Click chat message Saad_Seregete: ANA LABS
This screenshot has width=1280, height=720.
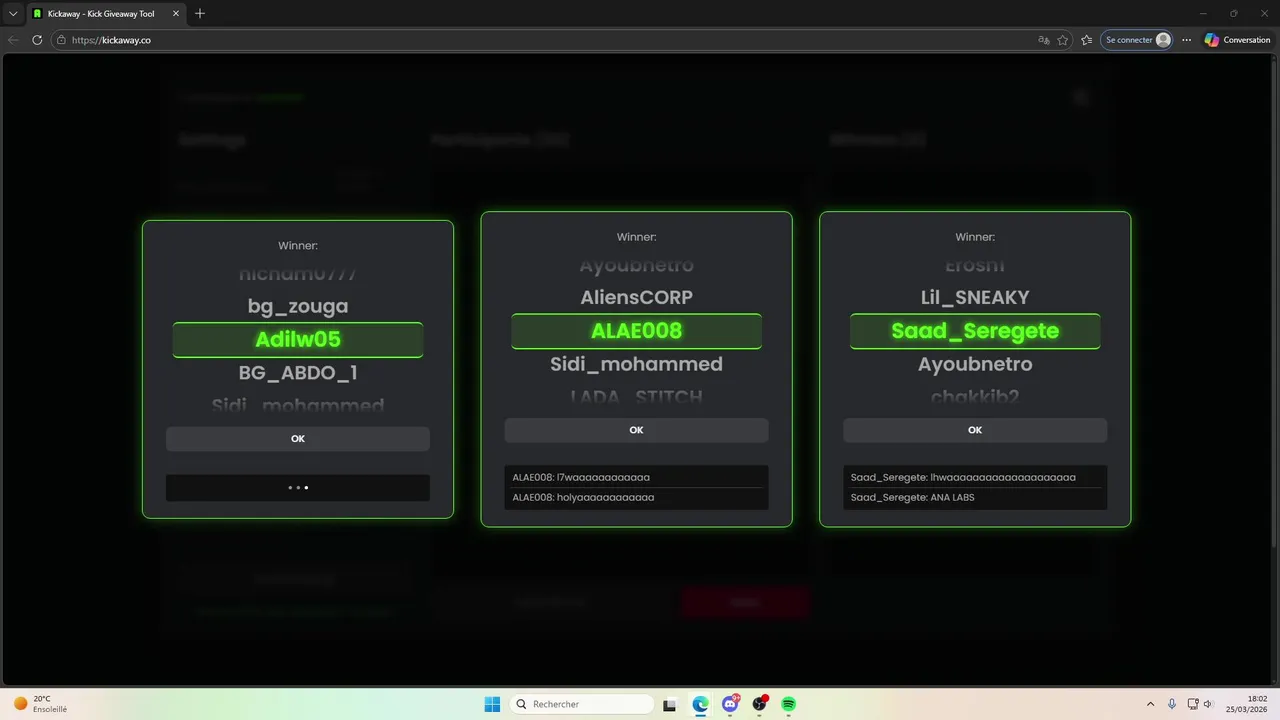click(912, 497)
